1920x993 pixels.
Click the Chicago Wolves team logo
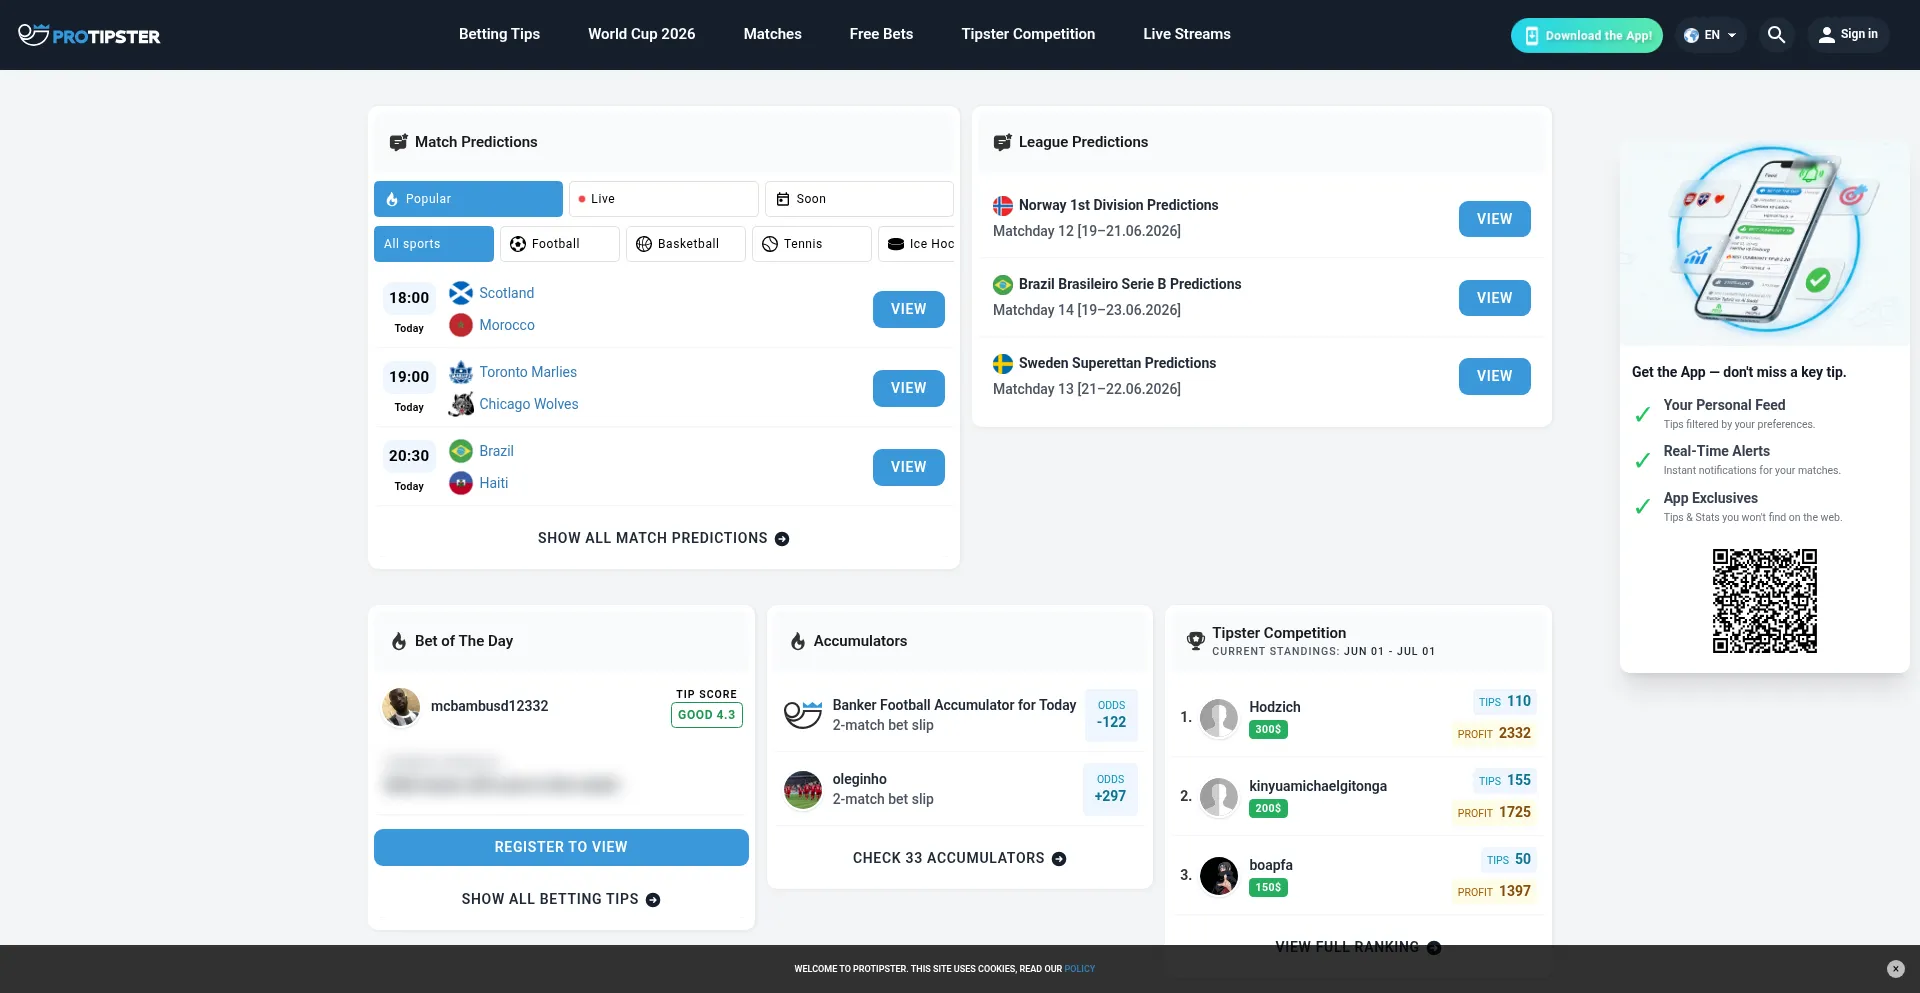[461, 404]
